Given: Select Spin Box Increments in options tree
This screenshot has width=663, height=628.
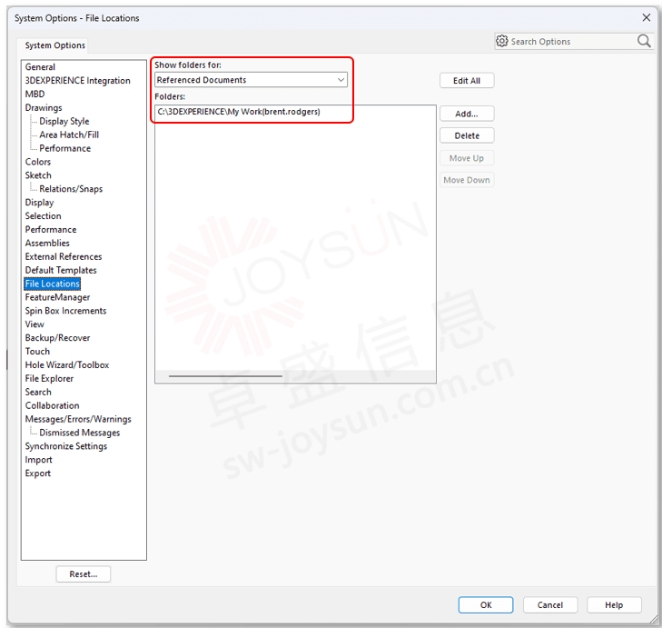Looking at the screenshot, I should [66, 311].
